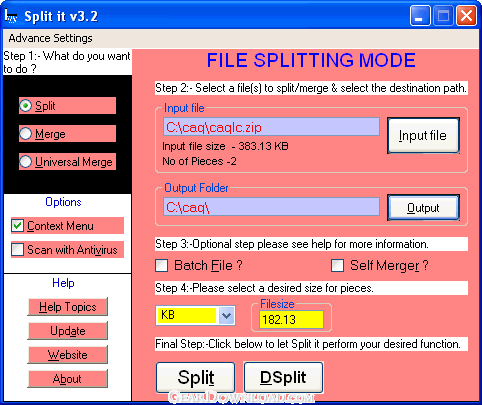
Task: Choose the Merge radio option
Action: coord(26,134)
